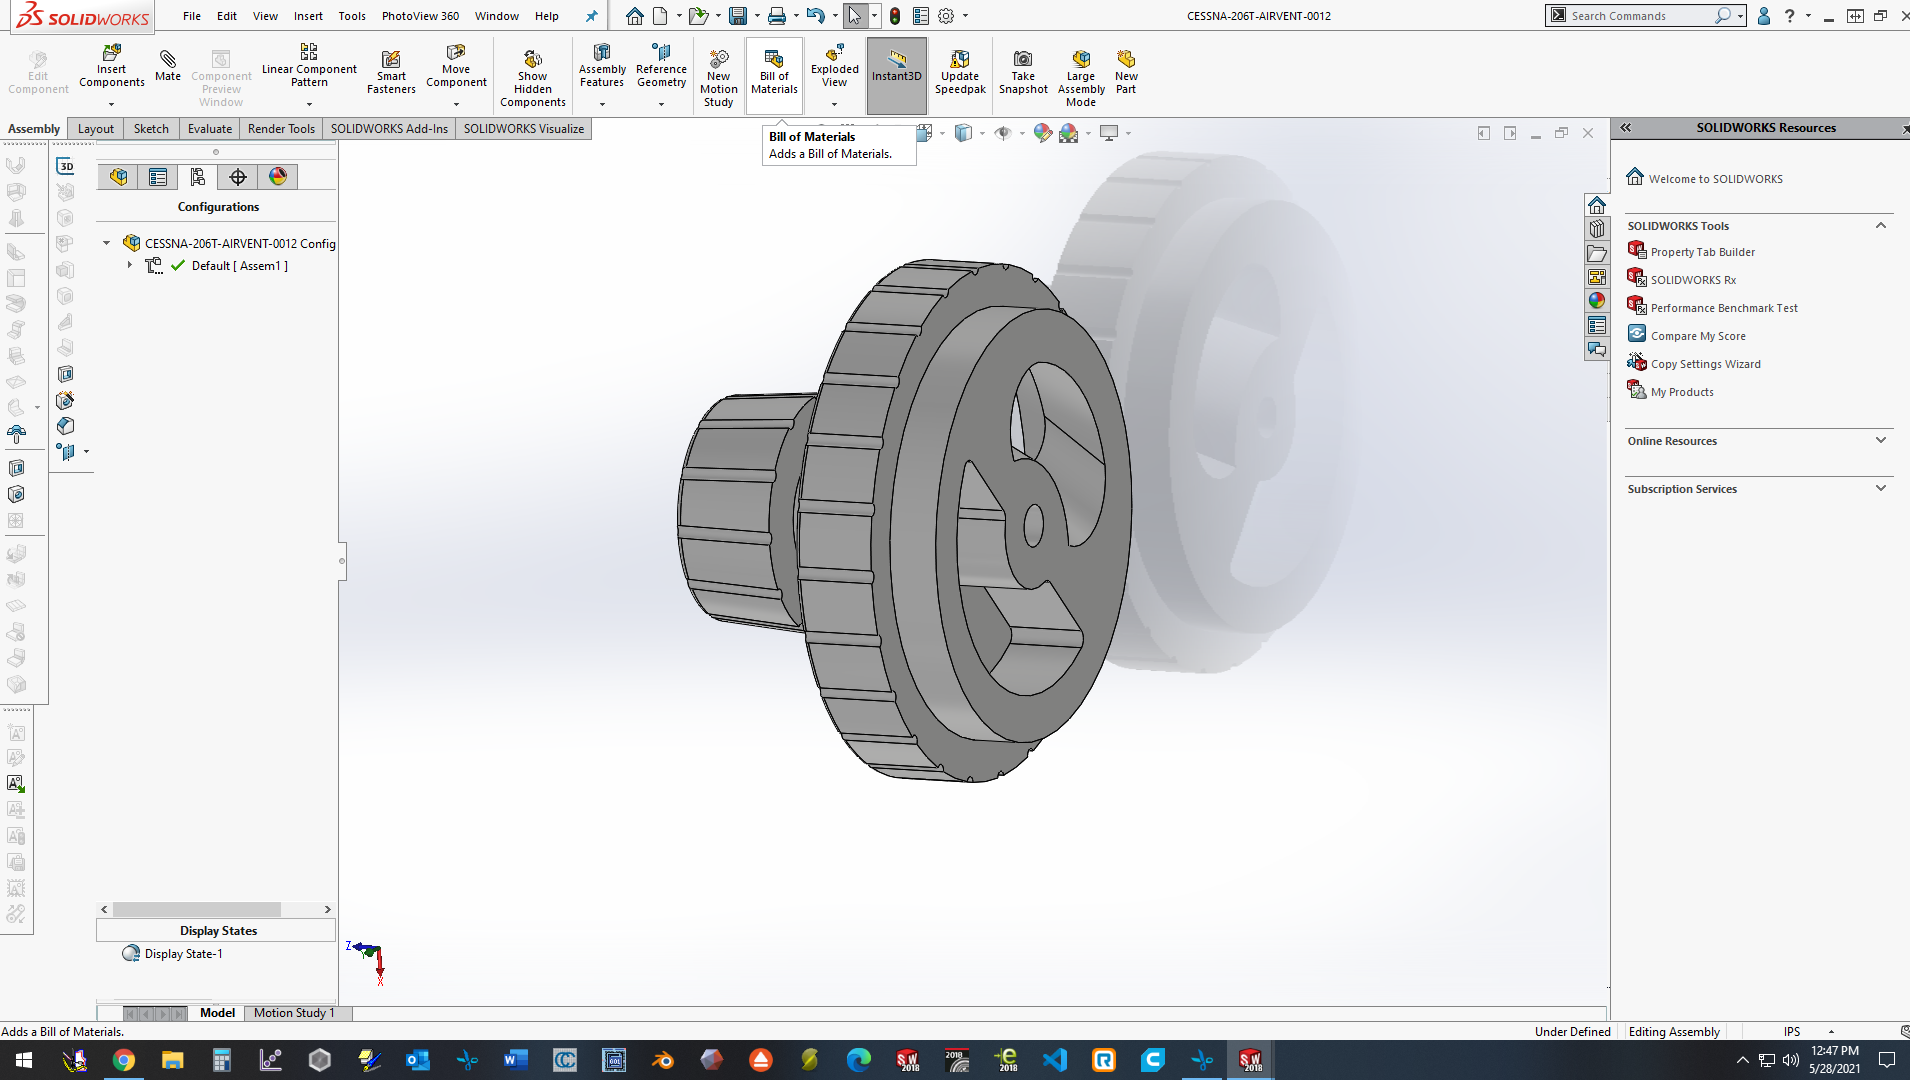Select the Mate tool
This screenshot has height=1080, width=1910.
(168, 66)
